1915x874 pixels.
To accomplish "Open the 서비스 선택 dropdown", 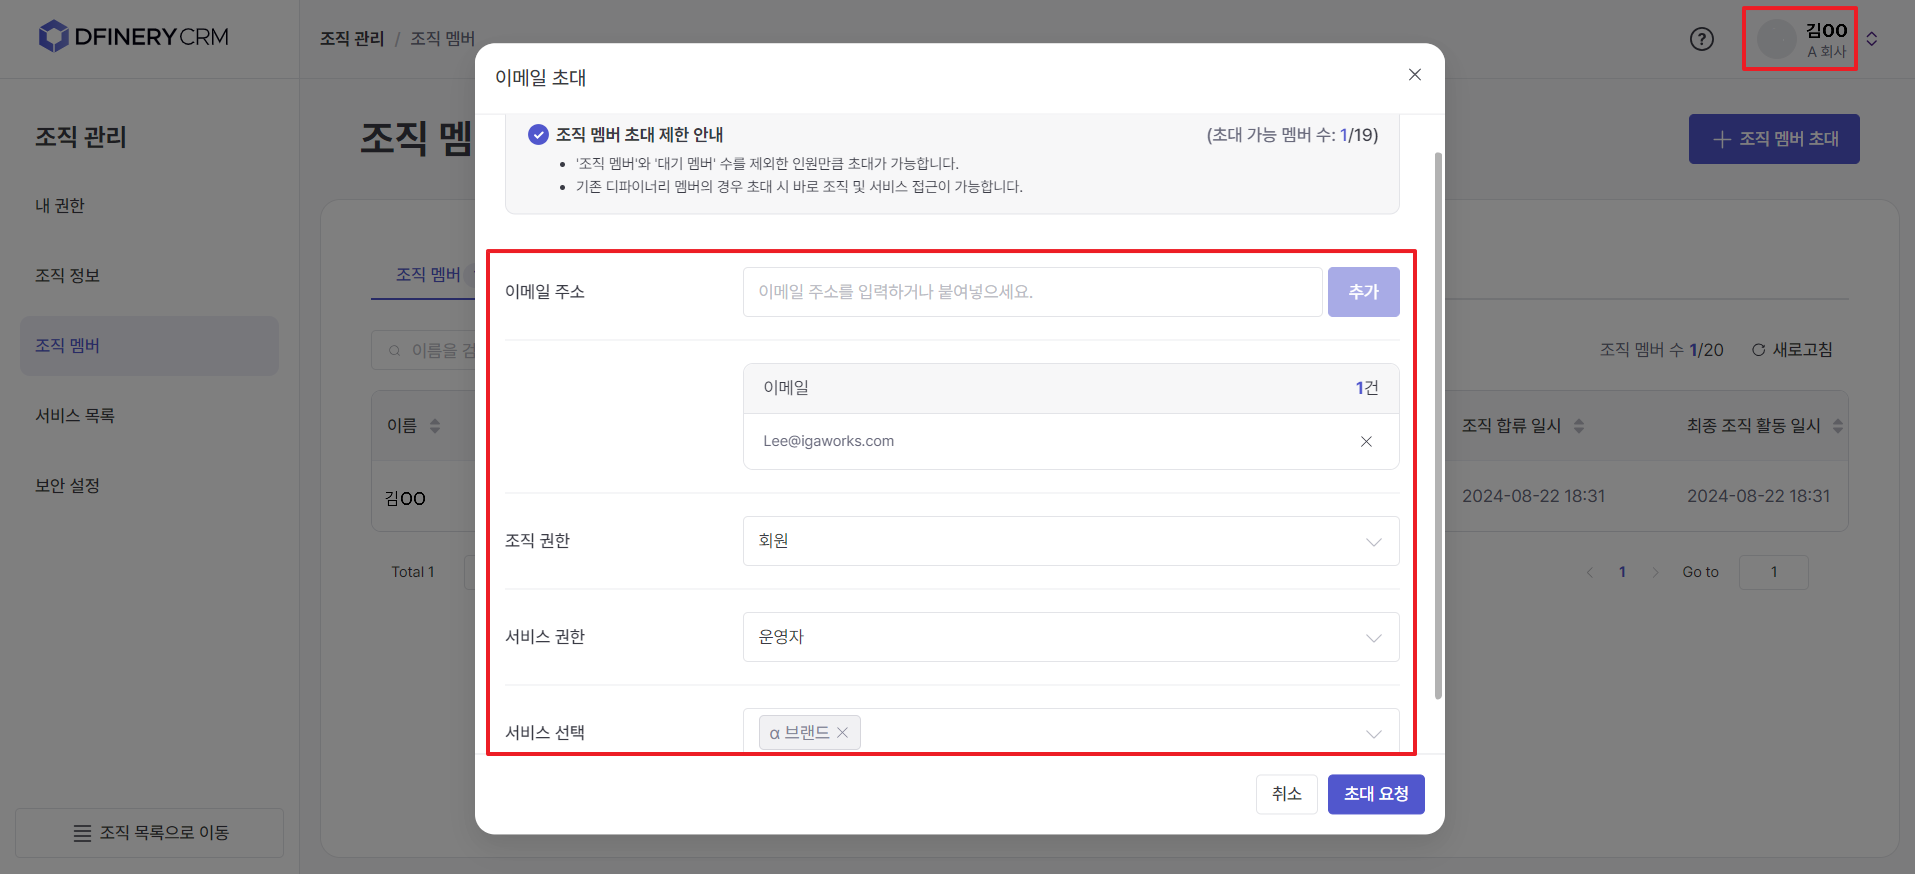I will click(x=1373, y=733).
